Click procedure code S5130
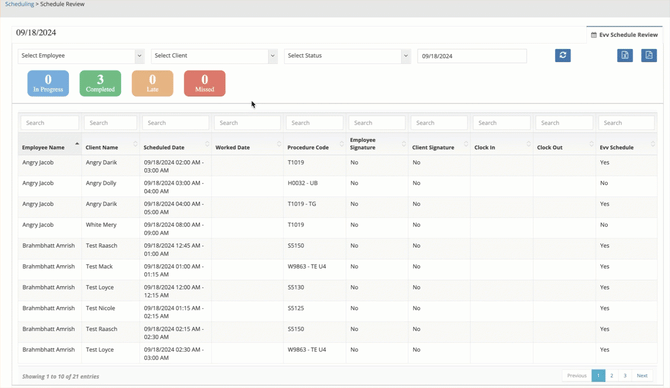The height and width of the screenshot is (388, 670). click(x=296, y=288)
